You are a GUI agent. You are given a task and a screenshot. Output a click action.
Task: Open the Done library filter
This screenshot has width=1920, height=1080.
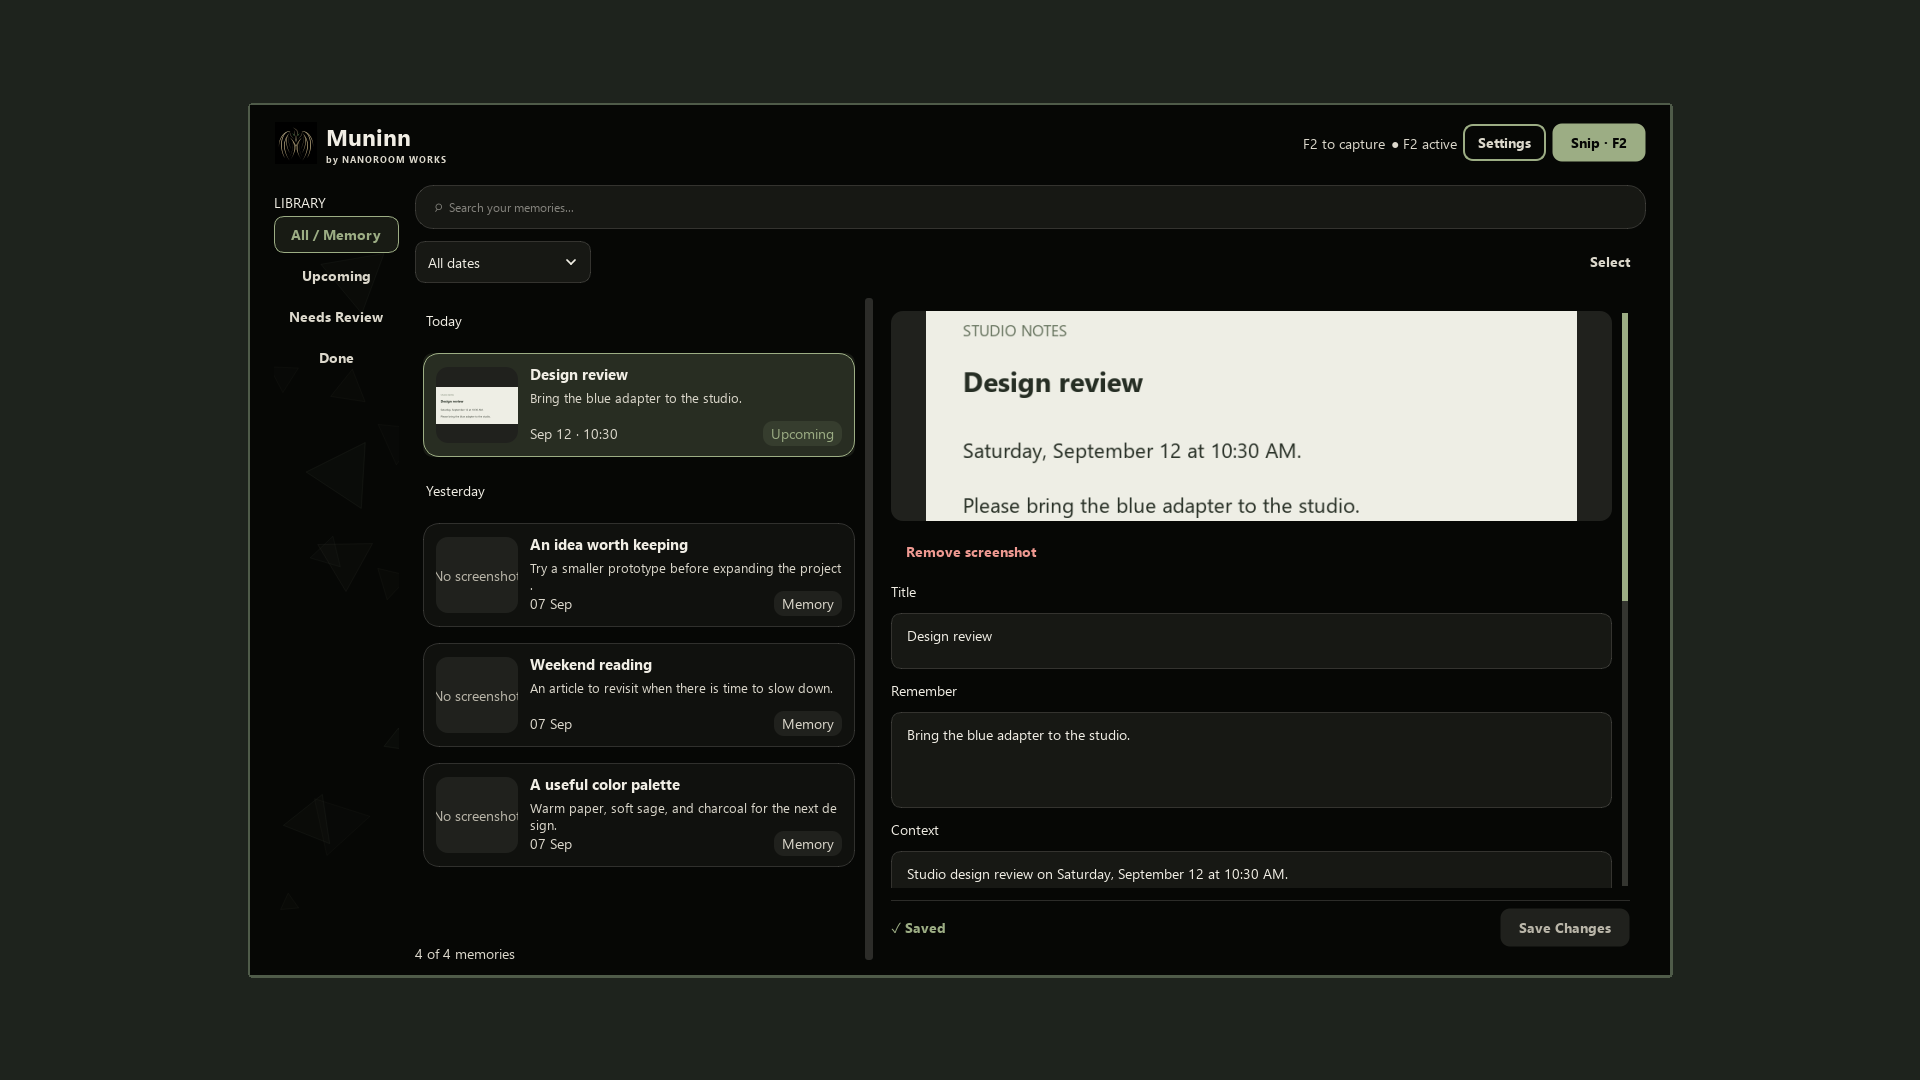pyautogui.click(x=336, y=358)
